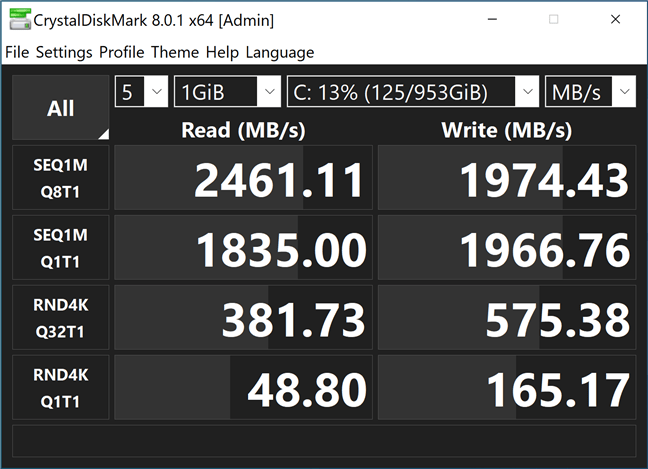This screenshot has width=648, height=469.
Task: Start the SEQ1M Q8T1 test
Action: click(x=60, y=178)
